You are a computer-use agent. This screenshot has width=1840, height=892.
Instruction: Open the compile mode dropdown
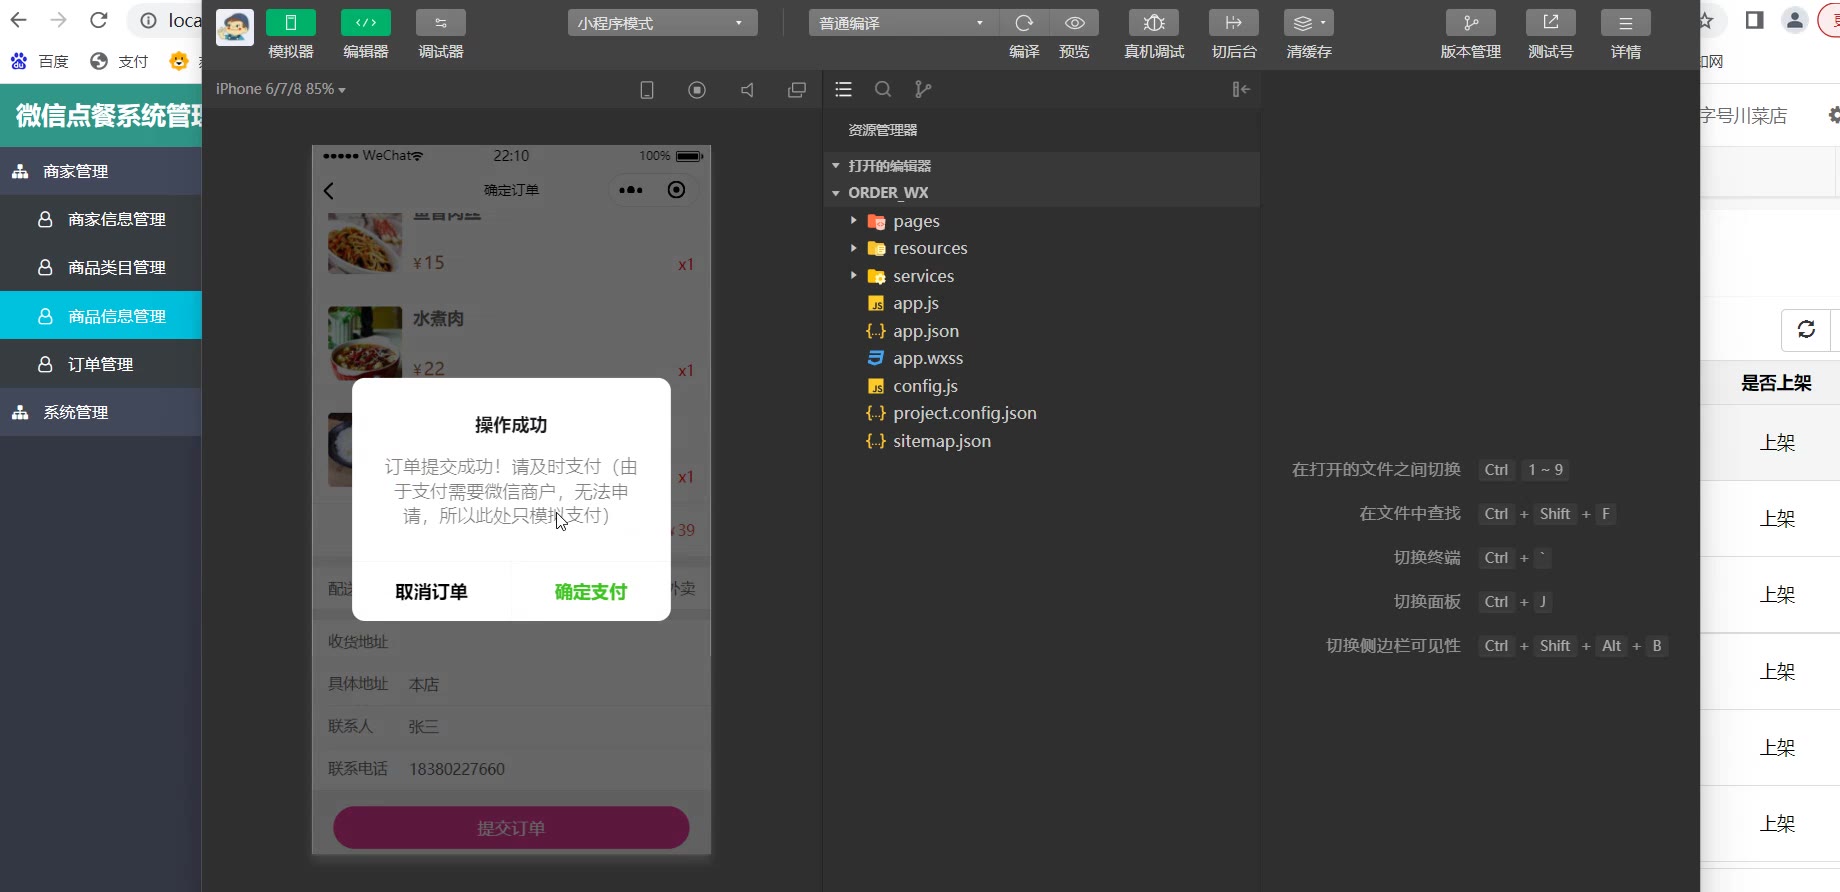tap(902, 23)
